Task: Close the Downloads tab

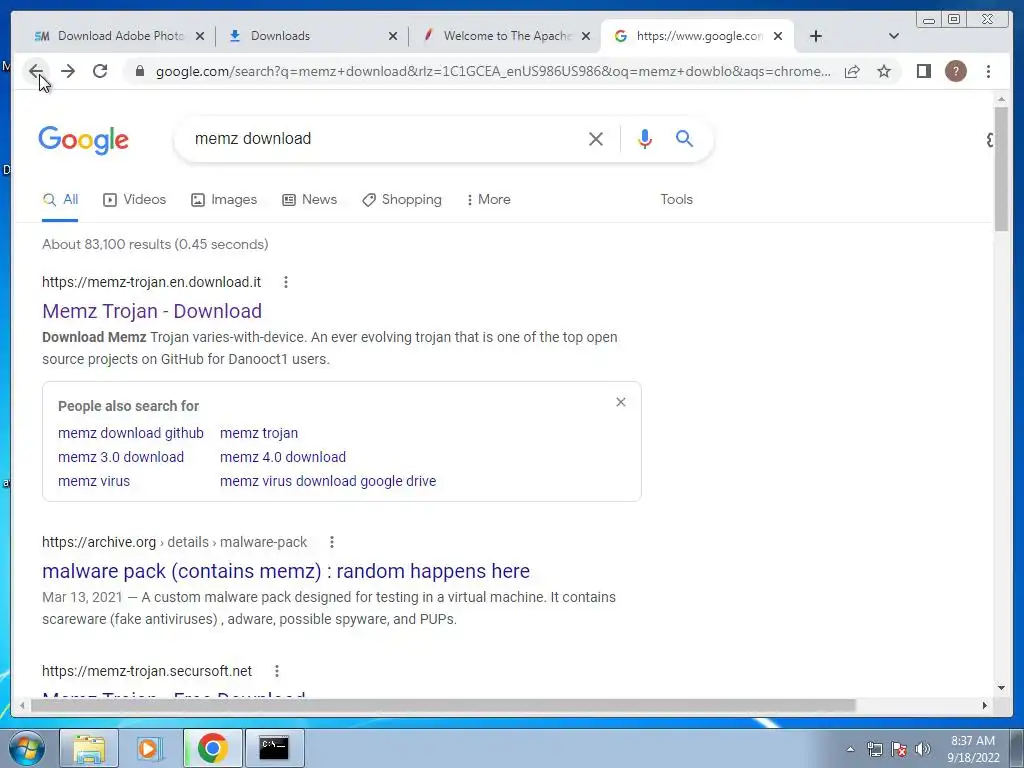Action: (392, 36)
